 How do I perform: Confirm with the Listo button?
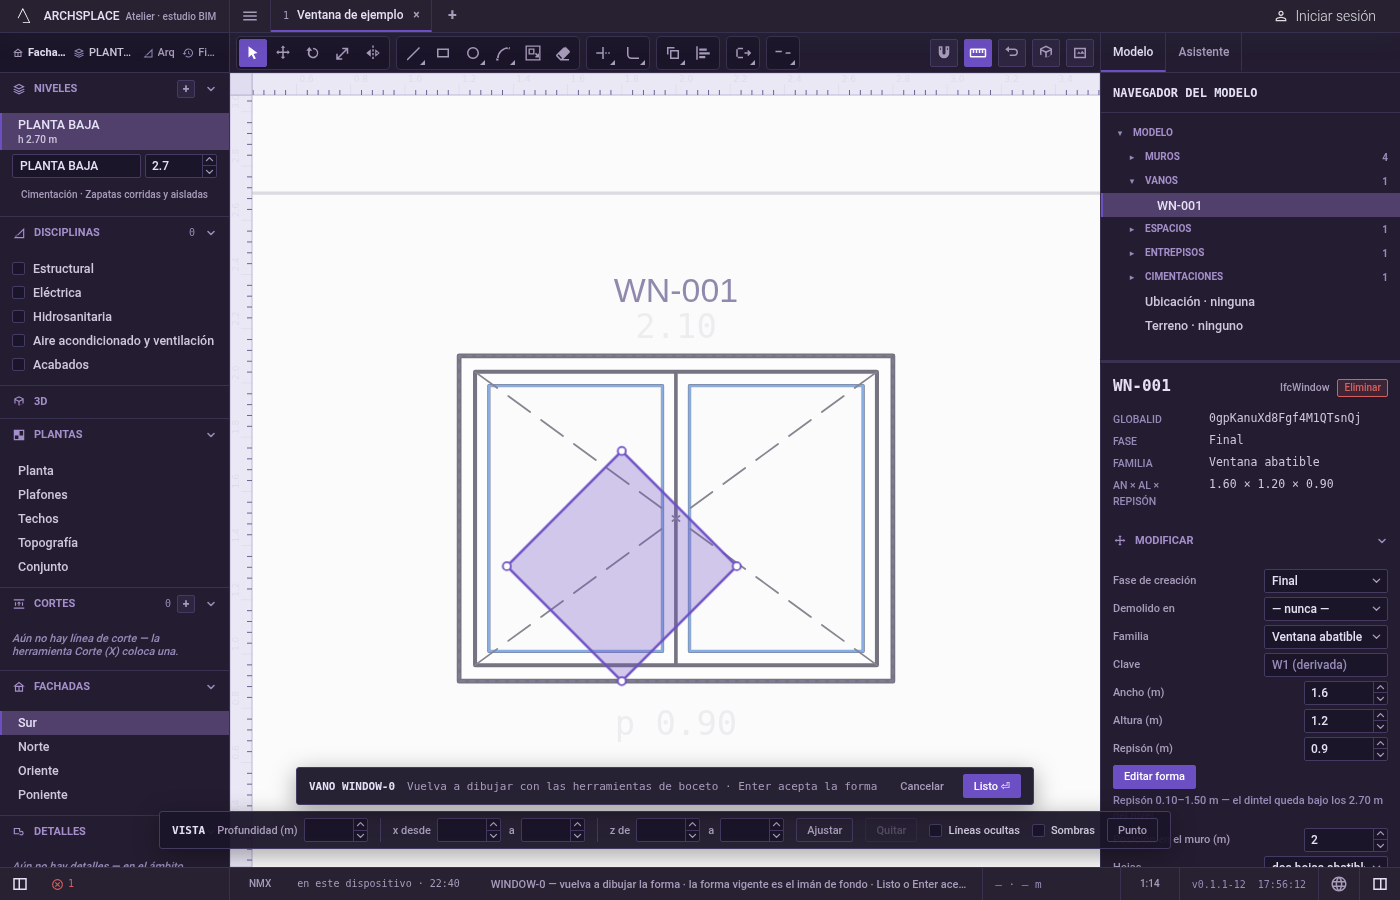992,786
